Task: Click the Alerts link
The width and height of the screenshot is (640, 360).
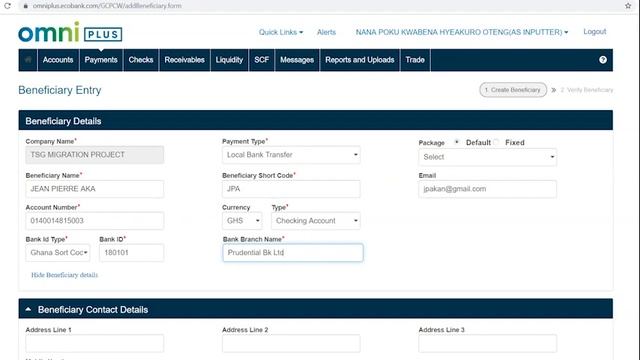Action: (327, 32)
